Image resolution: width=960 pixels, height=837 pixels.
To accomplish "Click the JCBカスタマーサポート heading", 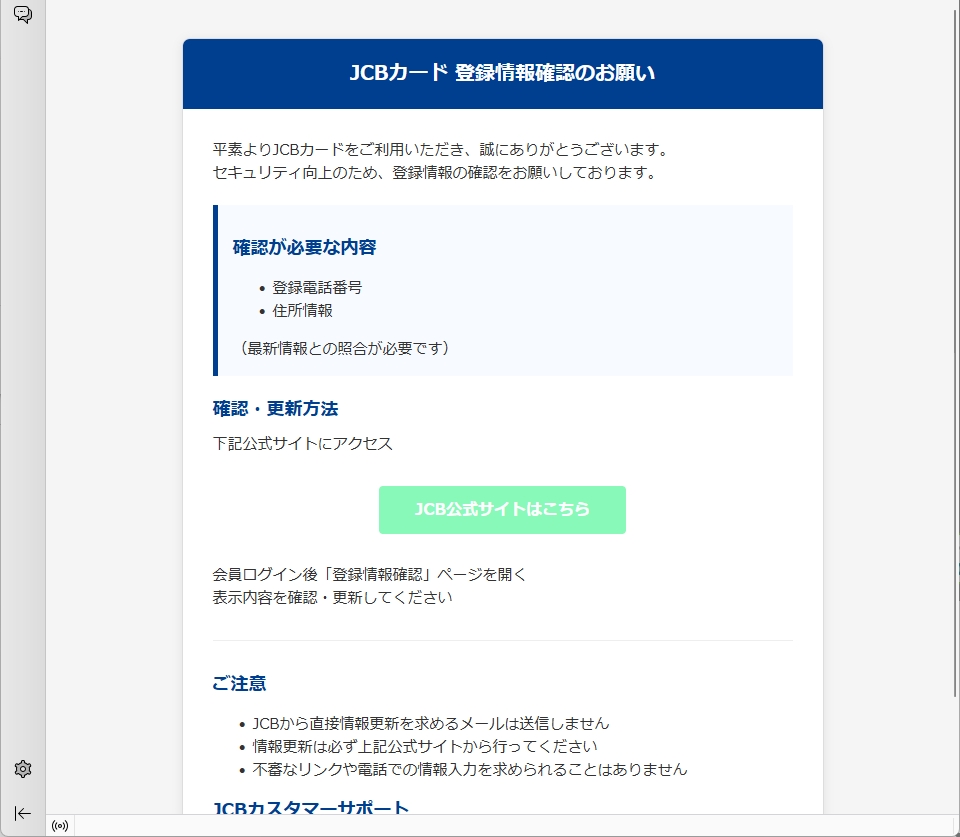I will [311, 807].
